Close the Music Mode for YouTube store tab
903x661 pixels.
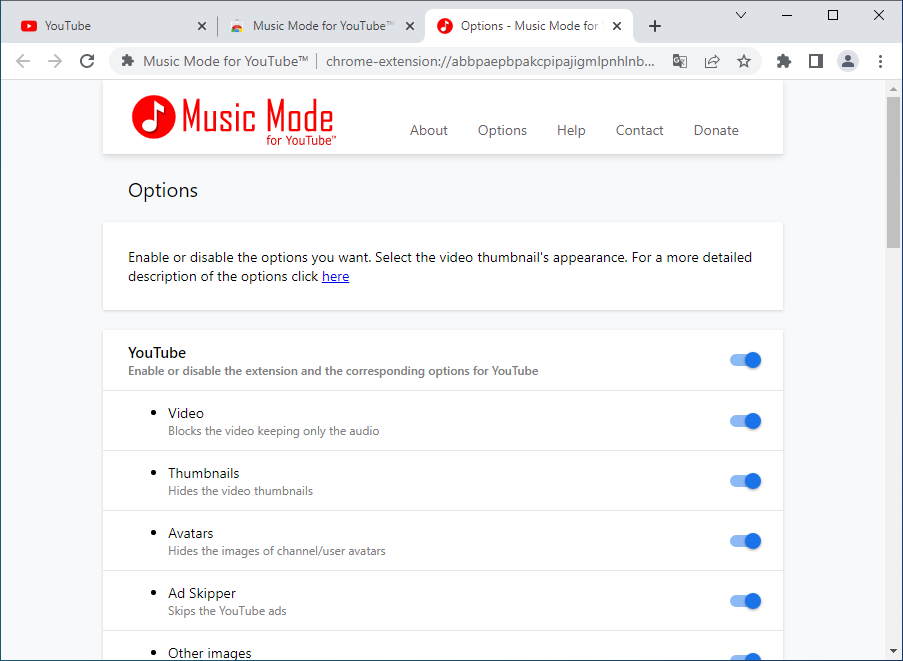pos(409,26)
